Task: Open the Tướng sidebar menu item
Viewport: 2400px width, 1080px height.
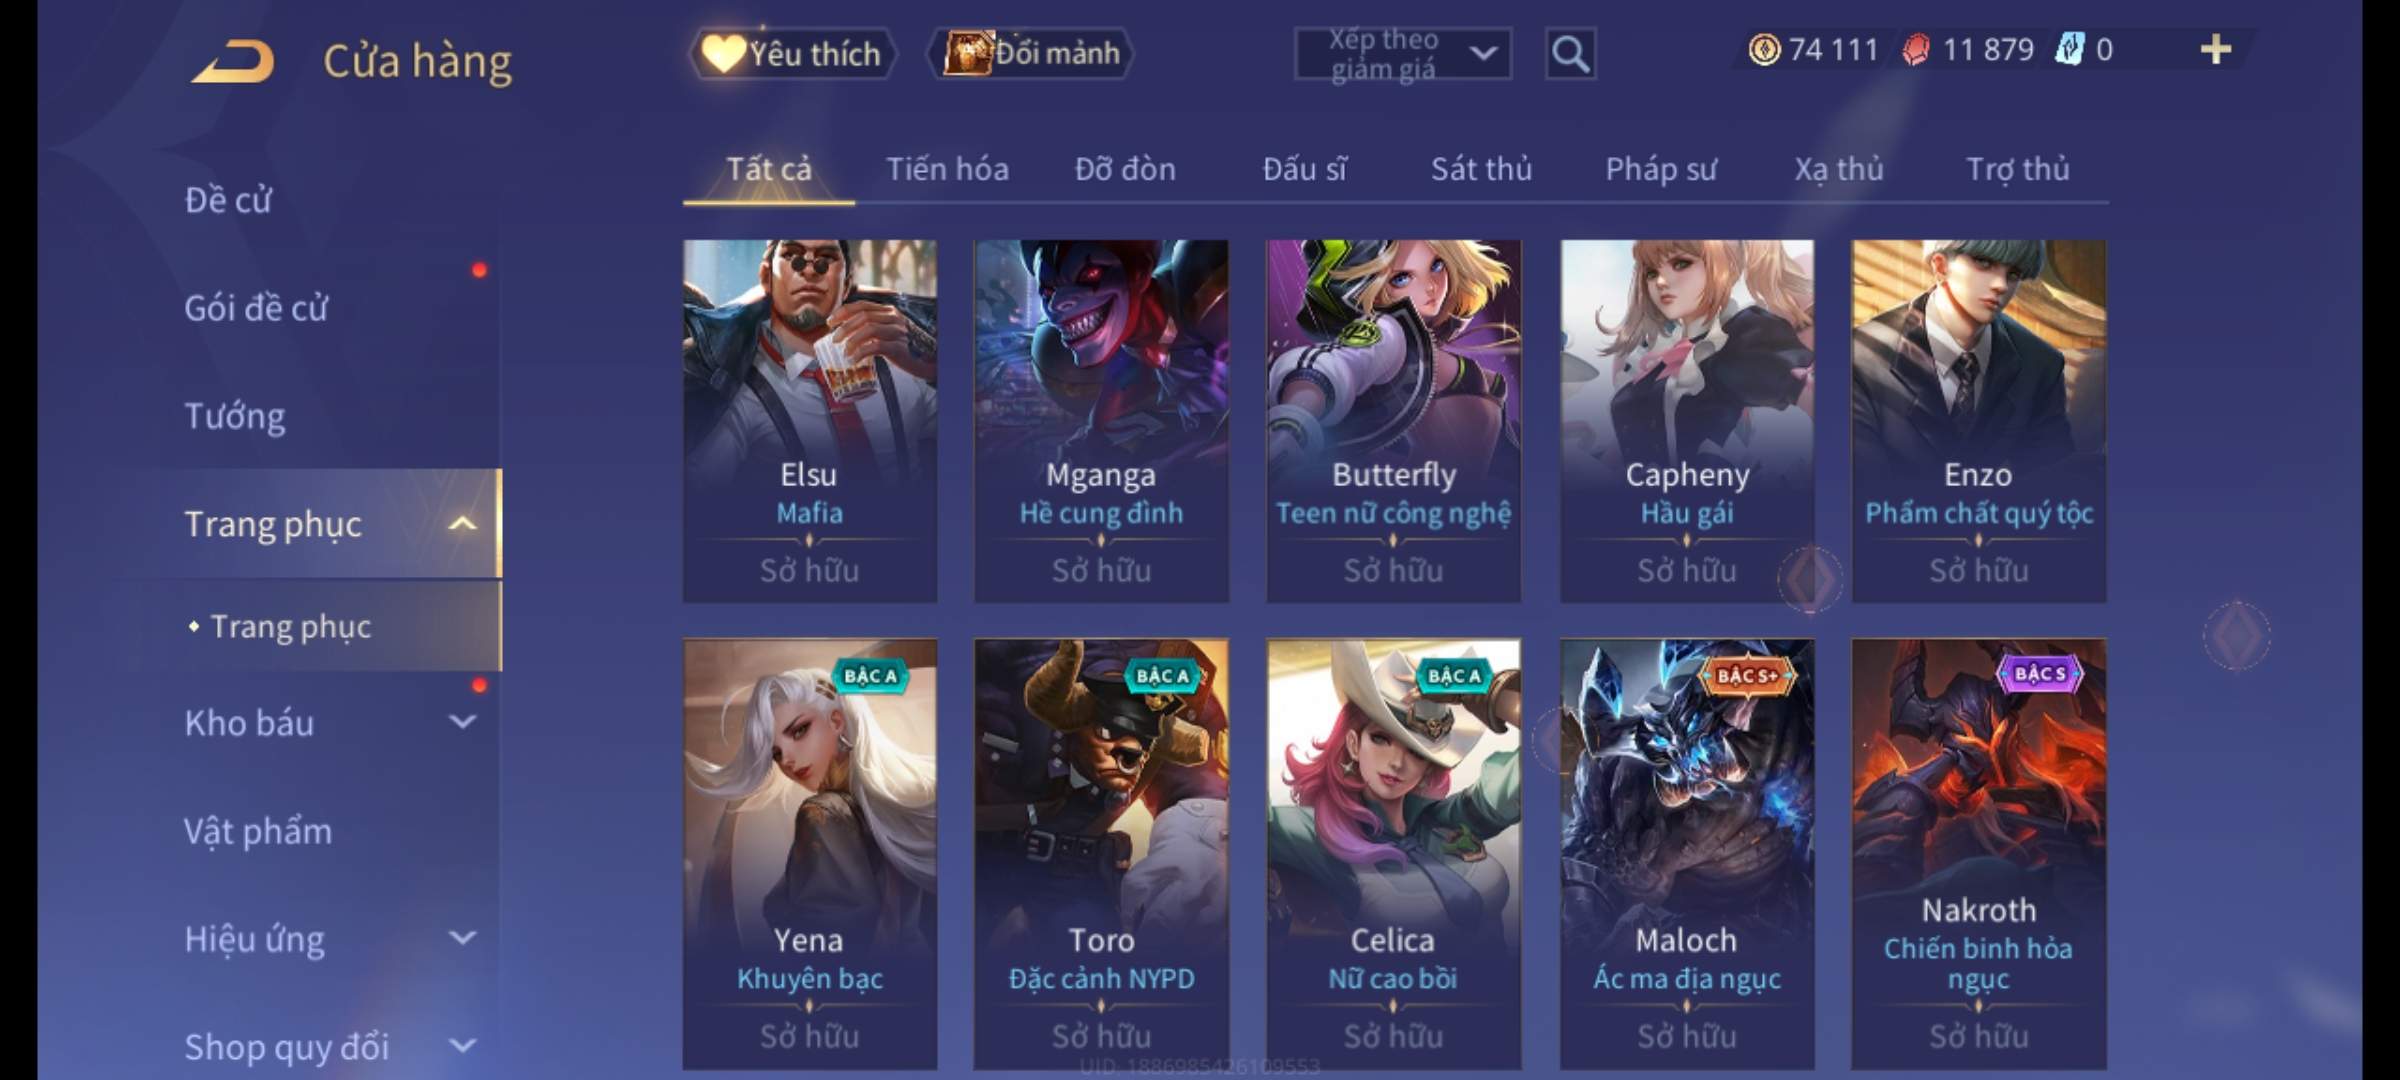Action: click(x=235, y=415)
